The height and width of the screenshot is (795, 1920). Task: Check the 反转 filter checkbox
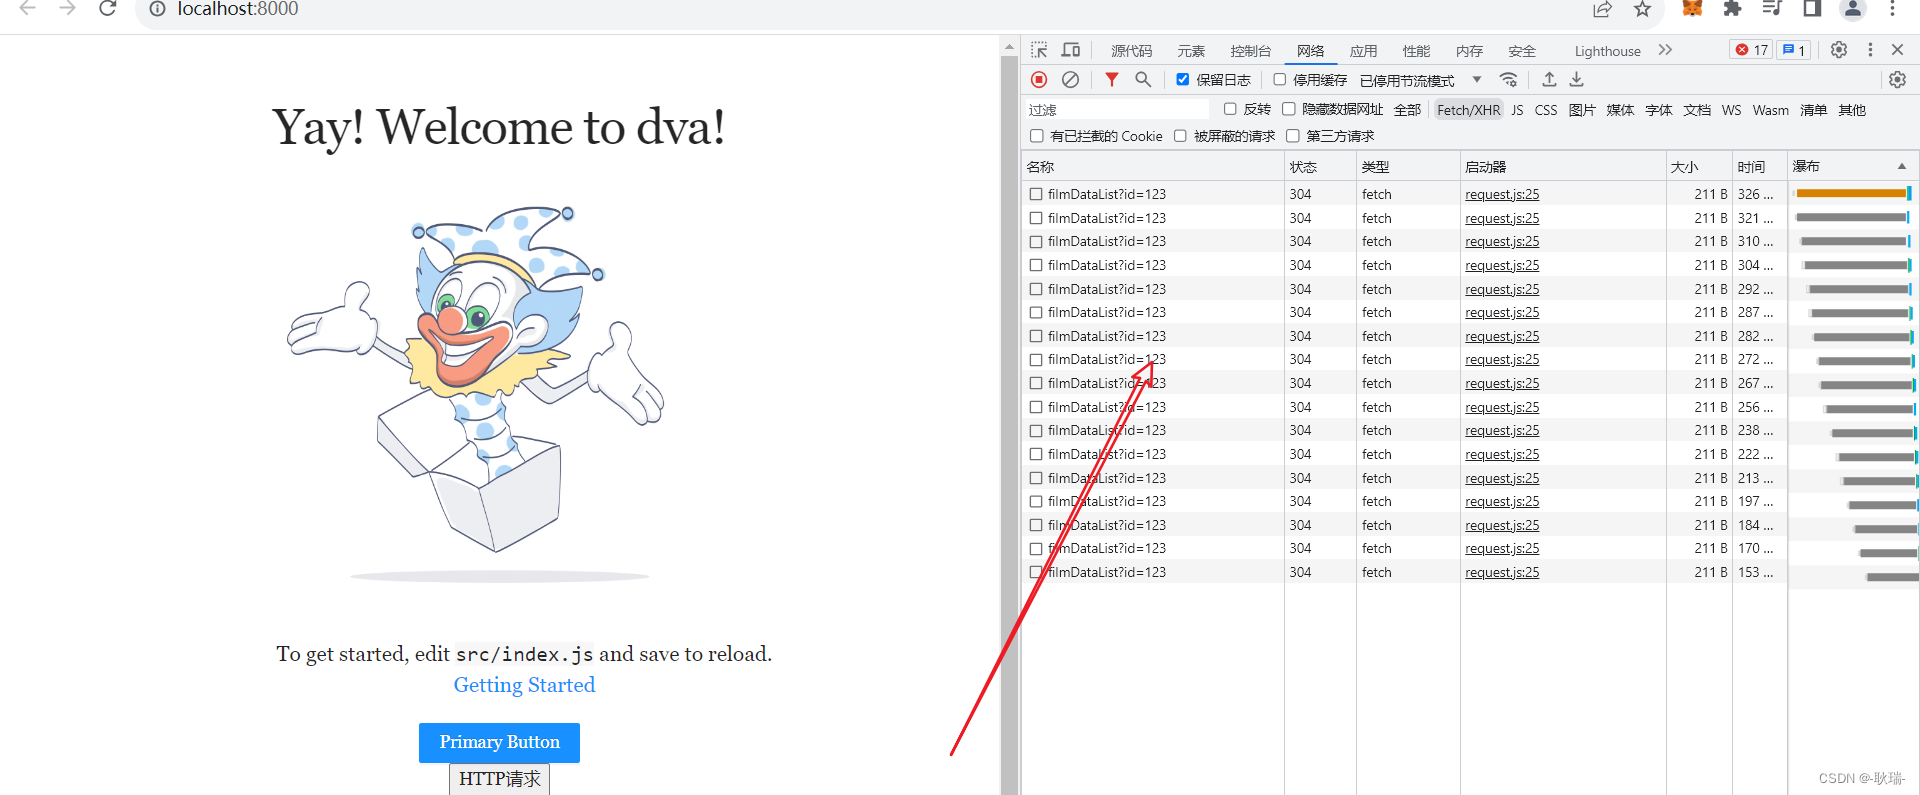click(x=1230, y=109)
